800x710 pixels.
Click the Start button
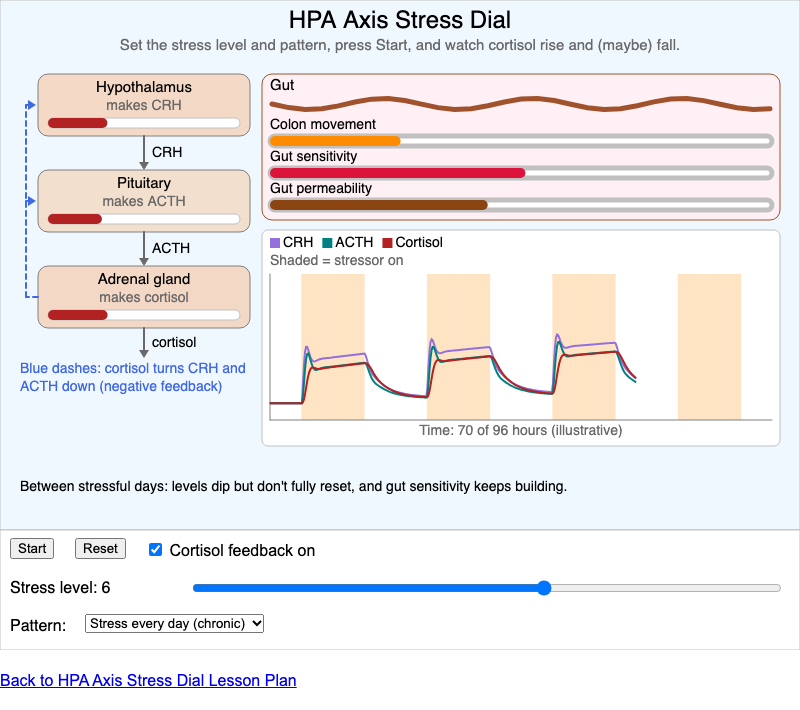pyautogui.click(x=32, y=548)
